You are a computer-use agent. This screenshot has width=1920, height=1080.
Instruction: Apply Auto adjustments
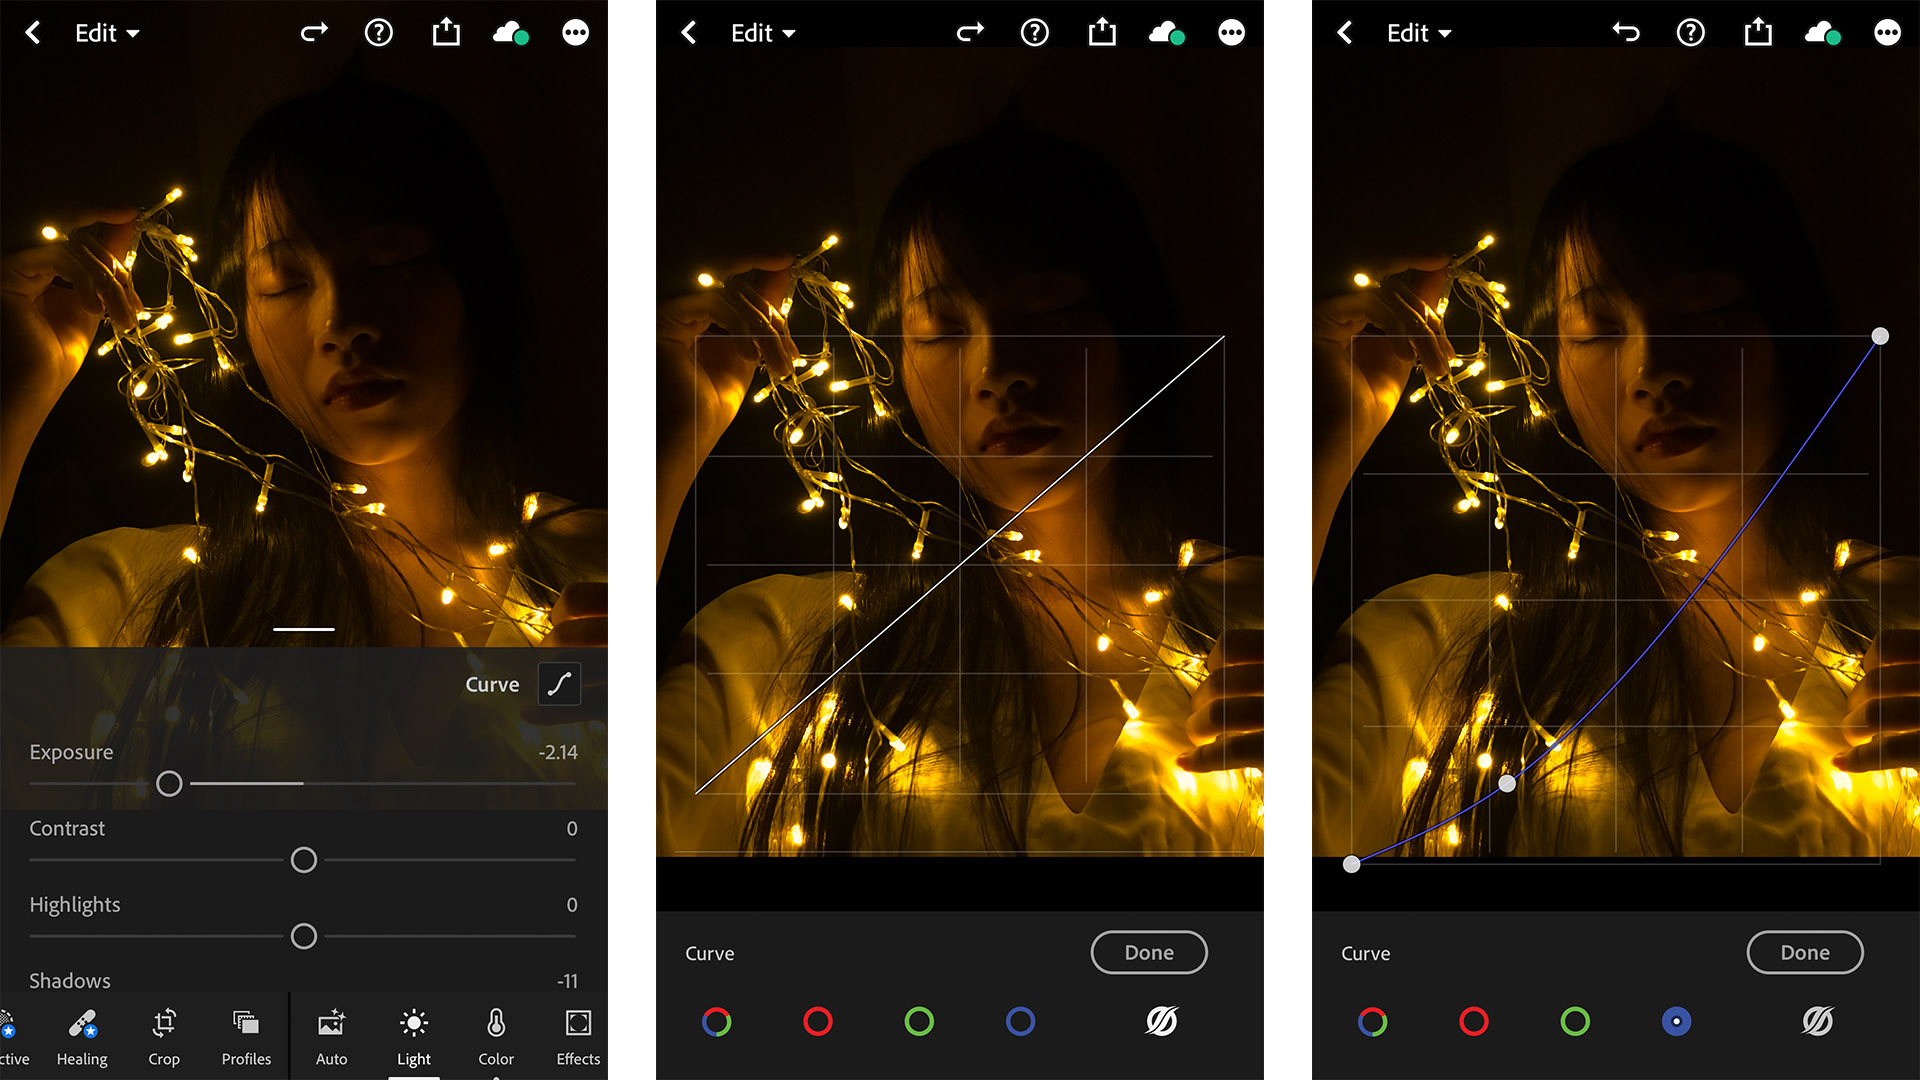[331, 1037]
